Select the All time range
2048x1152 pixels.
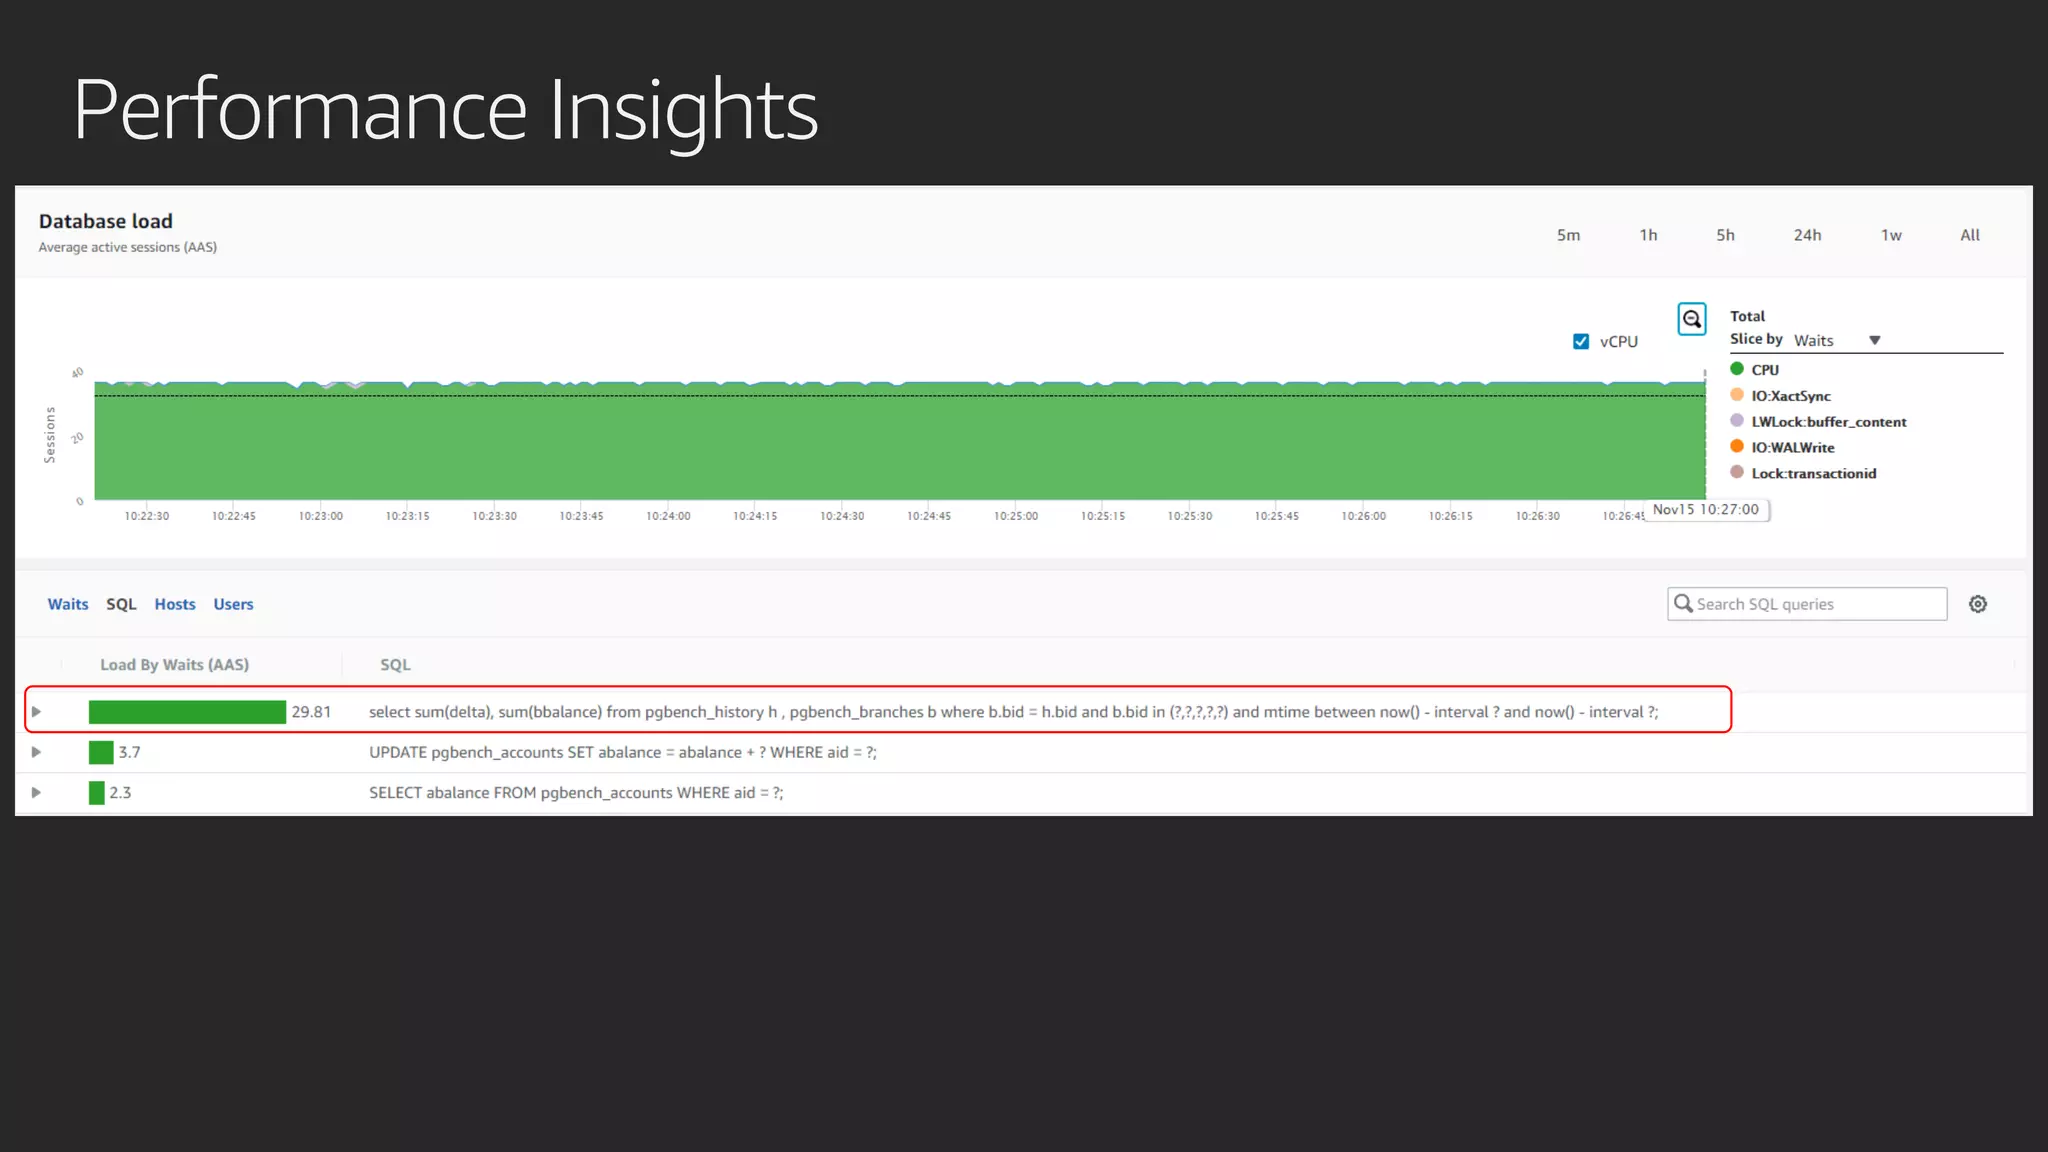click(1970, 235)
